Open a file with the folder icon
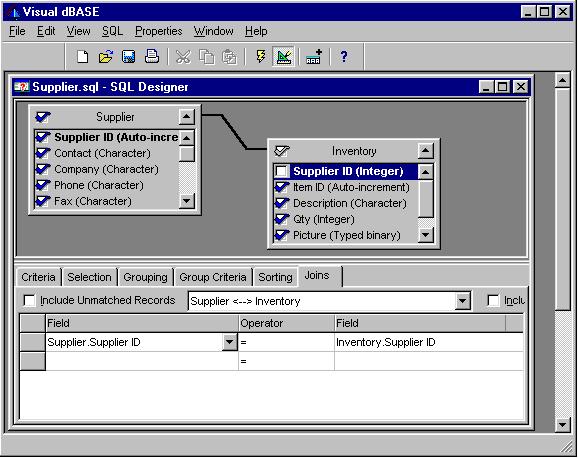 click(x=105, y=56)
